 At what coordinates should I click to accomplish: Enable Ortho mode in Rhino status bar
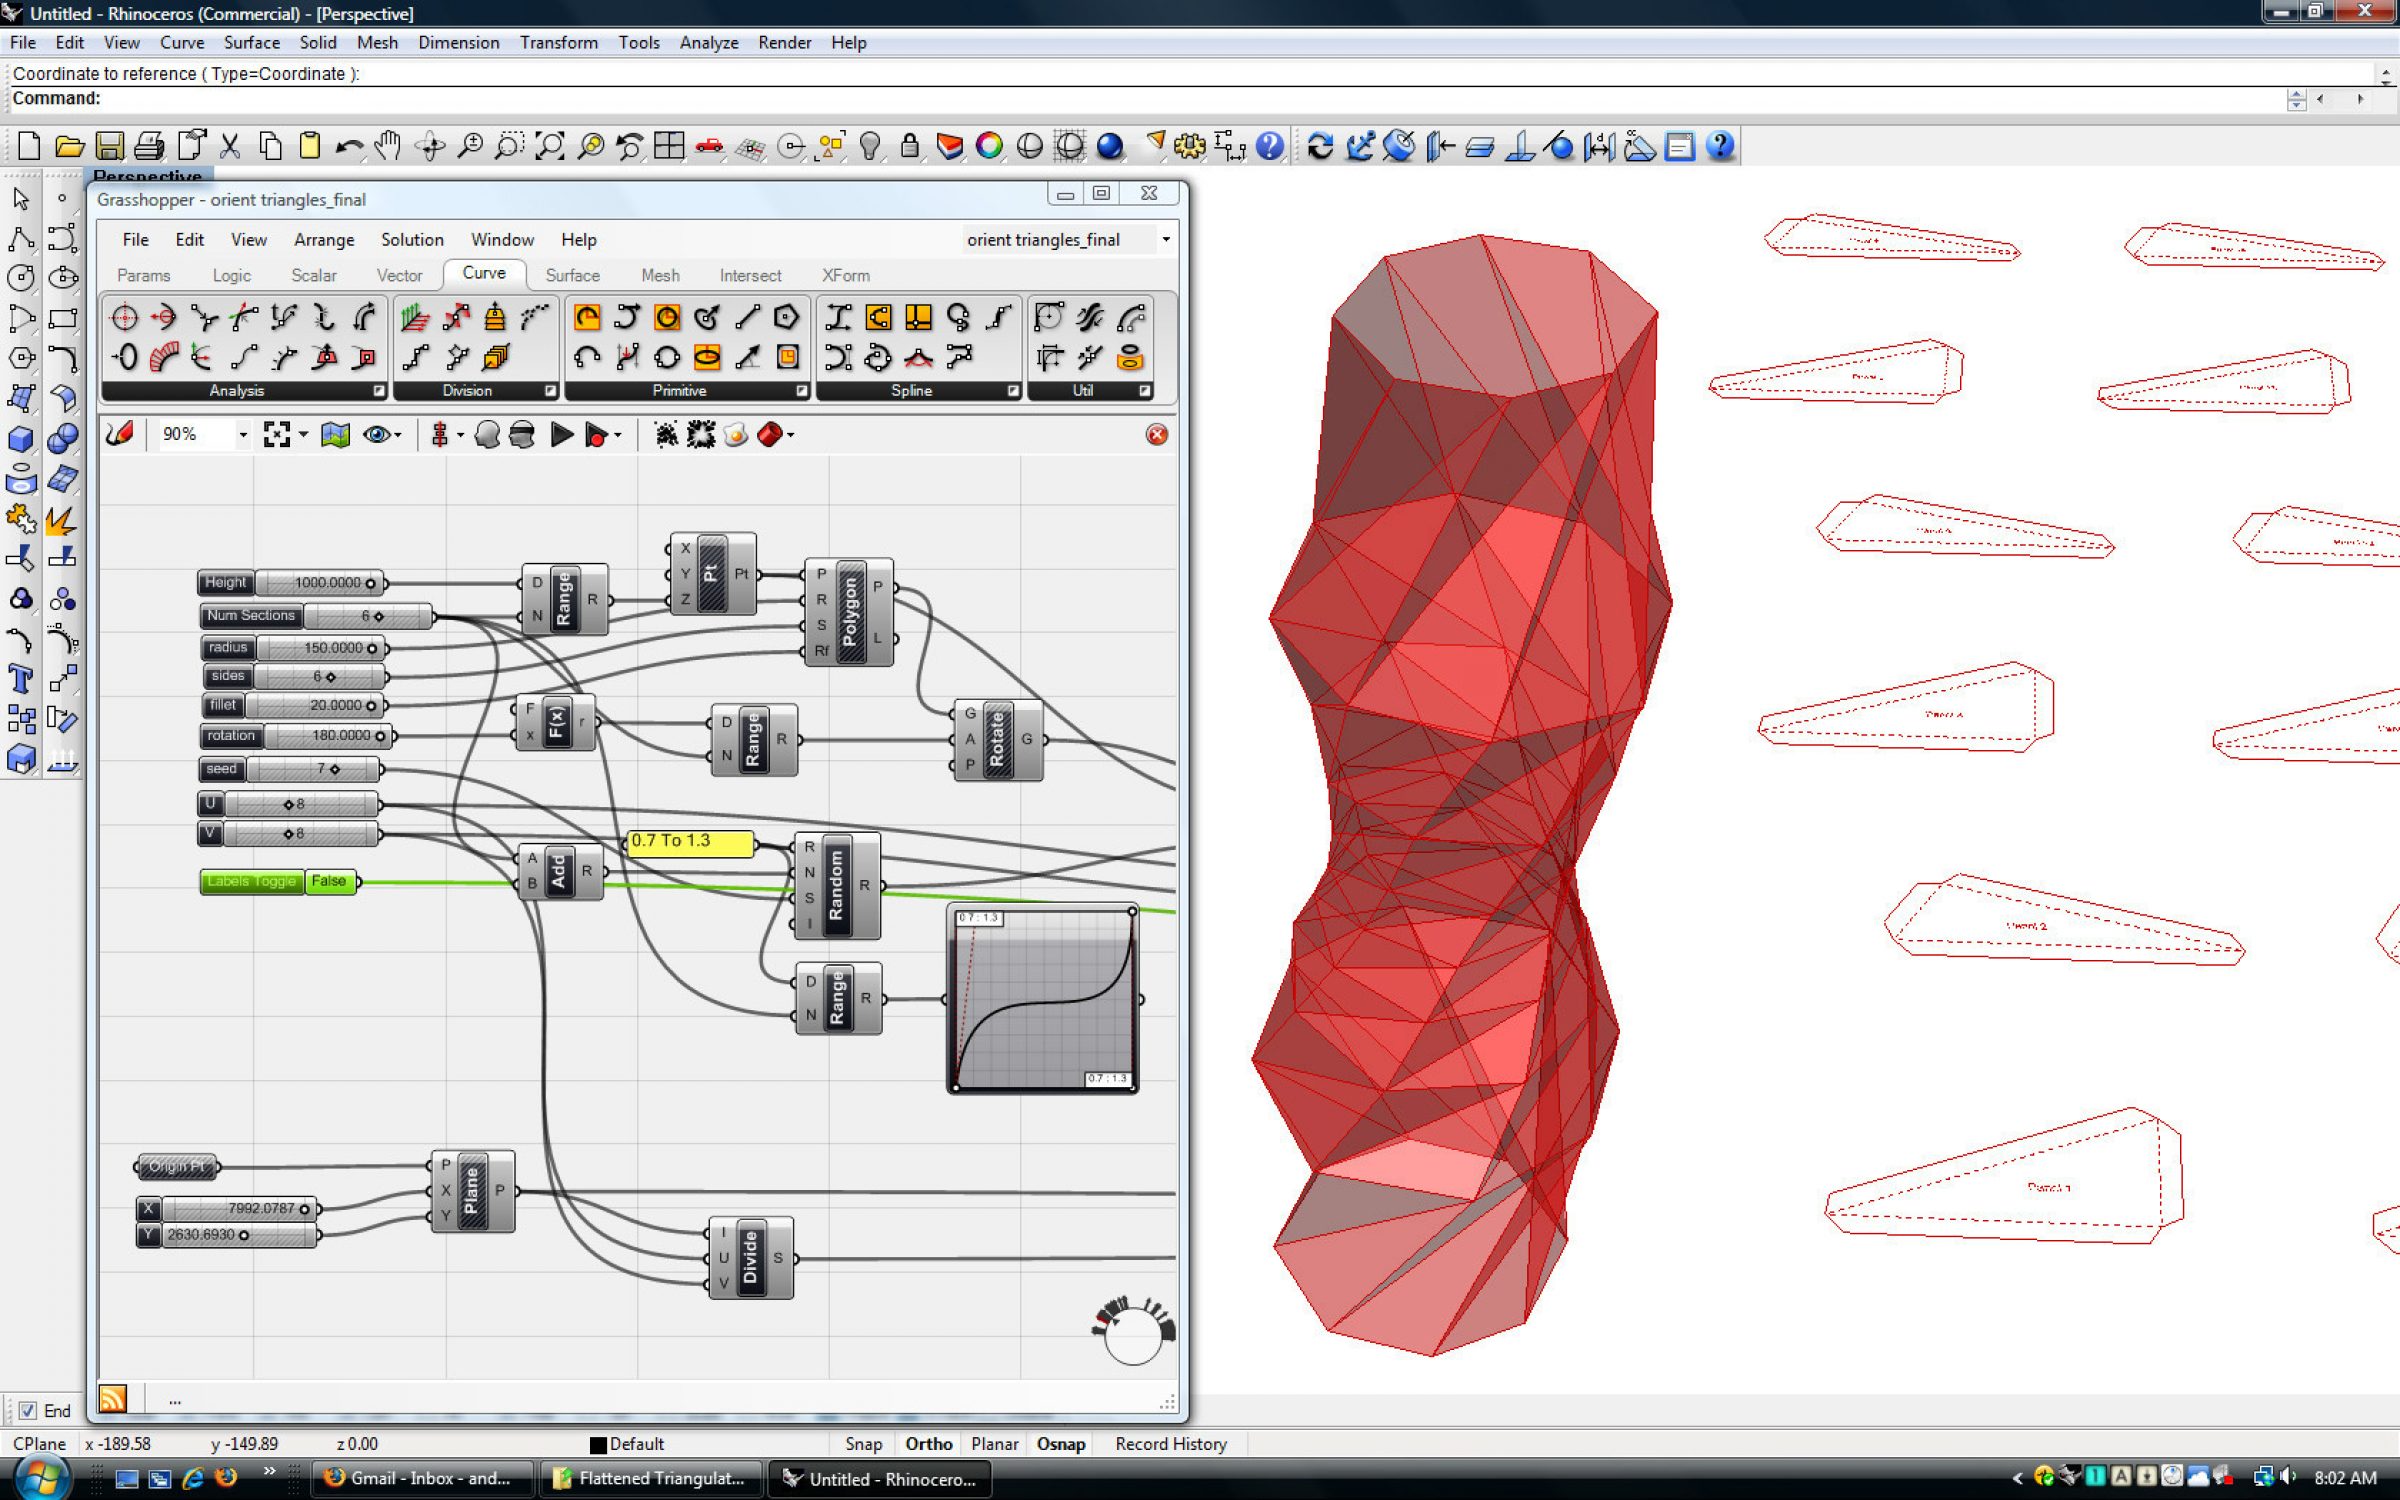pos(928,1443)
